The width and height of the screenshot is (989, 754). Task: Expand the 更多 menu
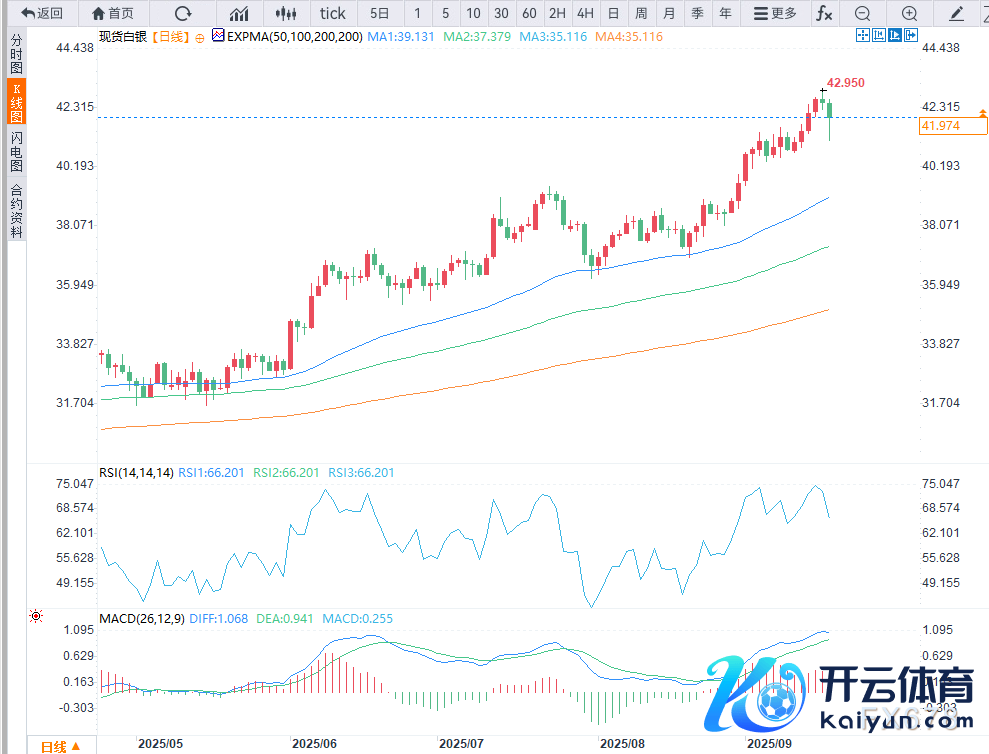776,13
